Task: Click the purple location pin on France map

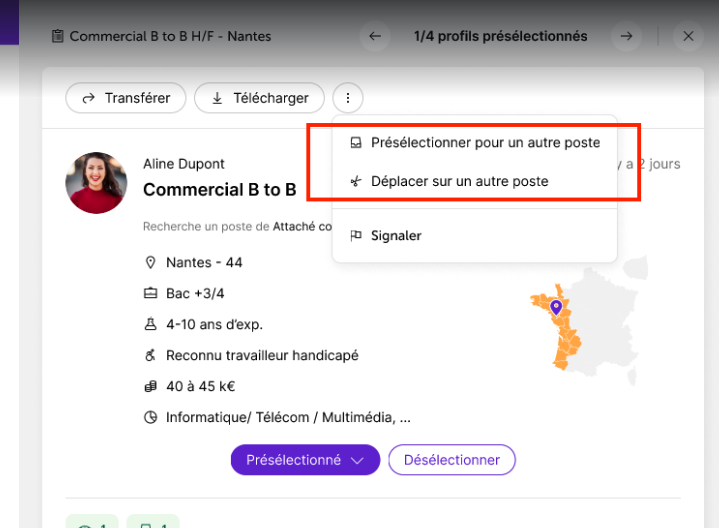Action: pos(556,307)
